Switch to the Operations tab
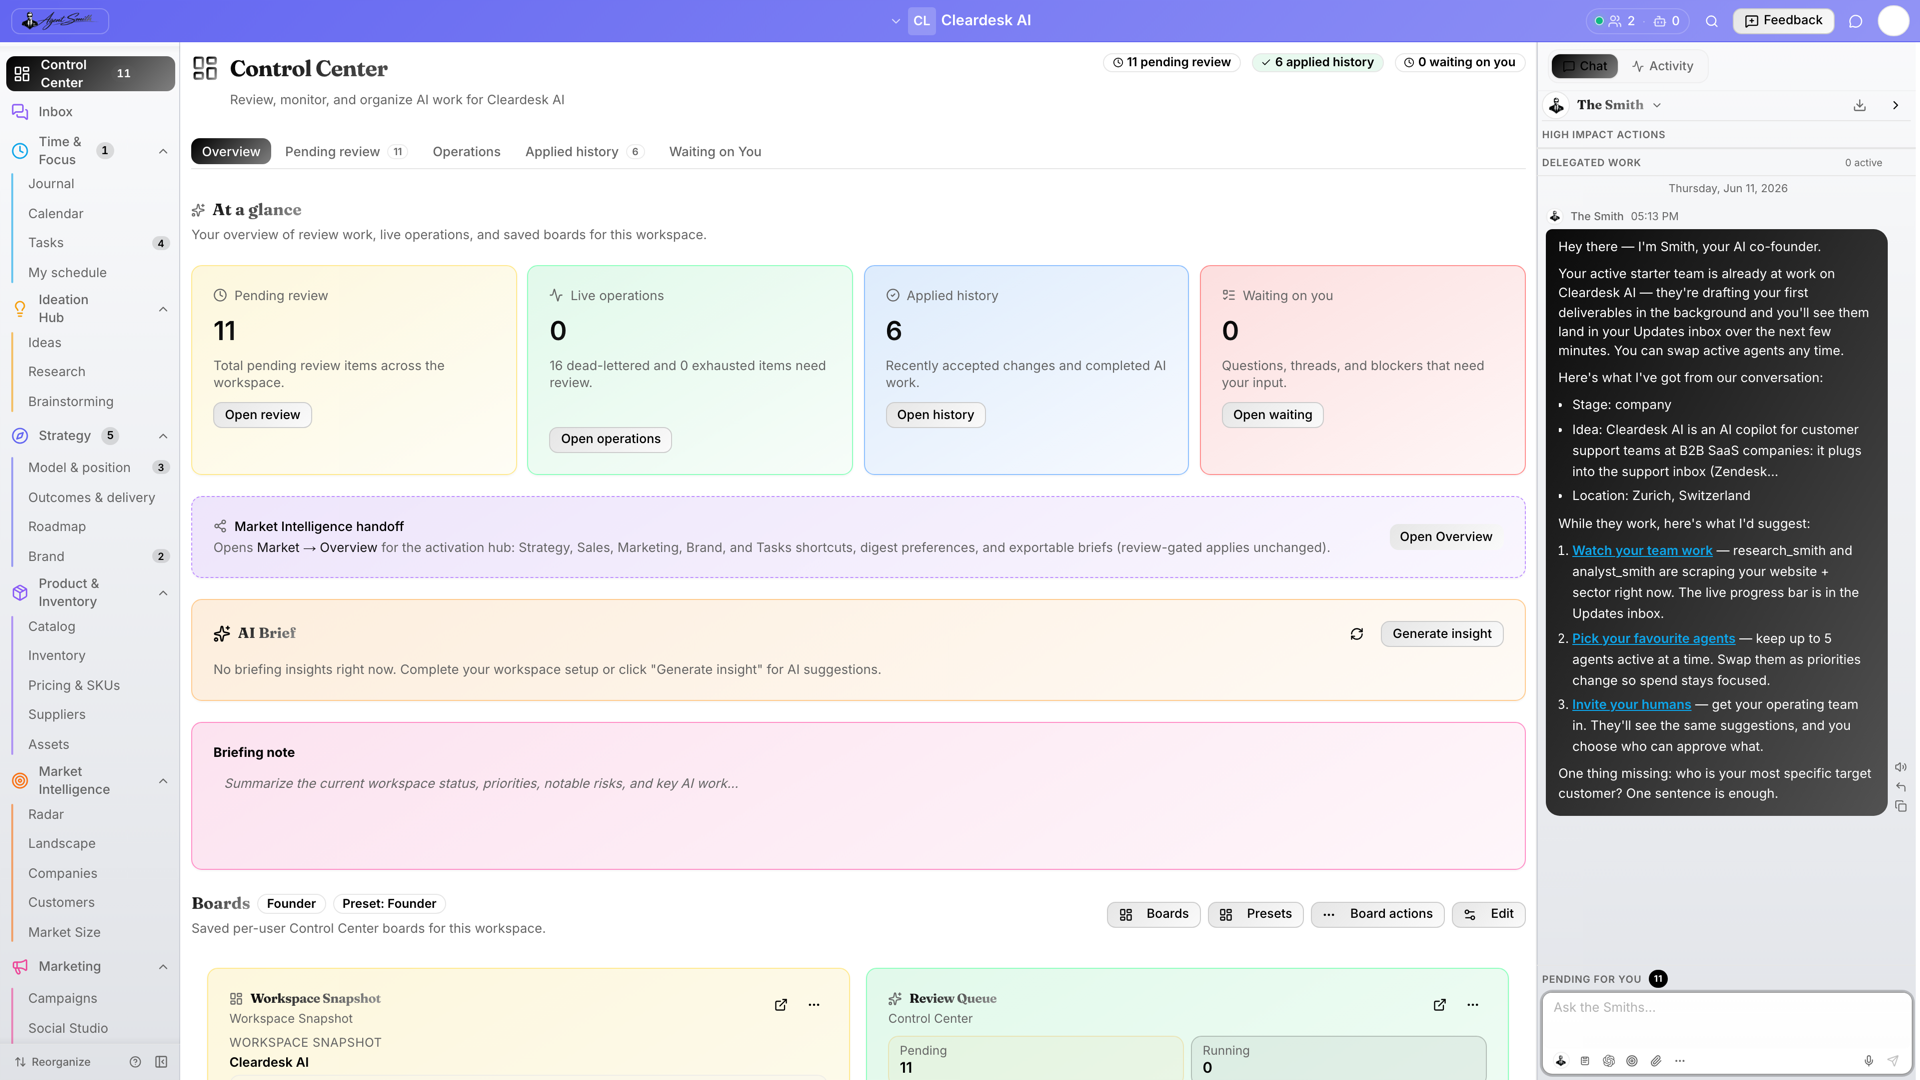The image size is (1920, 1080). 466,152
